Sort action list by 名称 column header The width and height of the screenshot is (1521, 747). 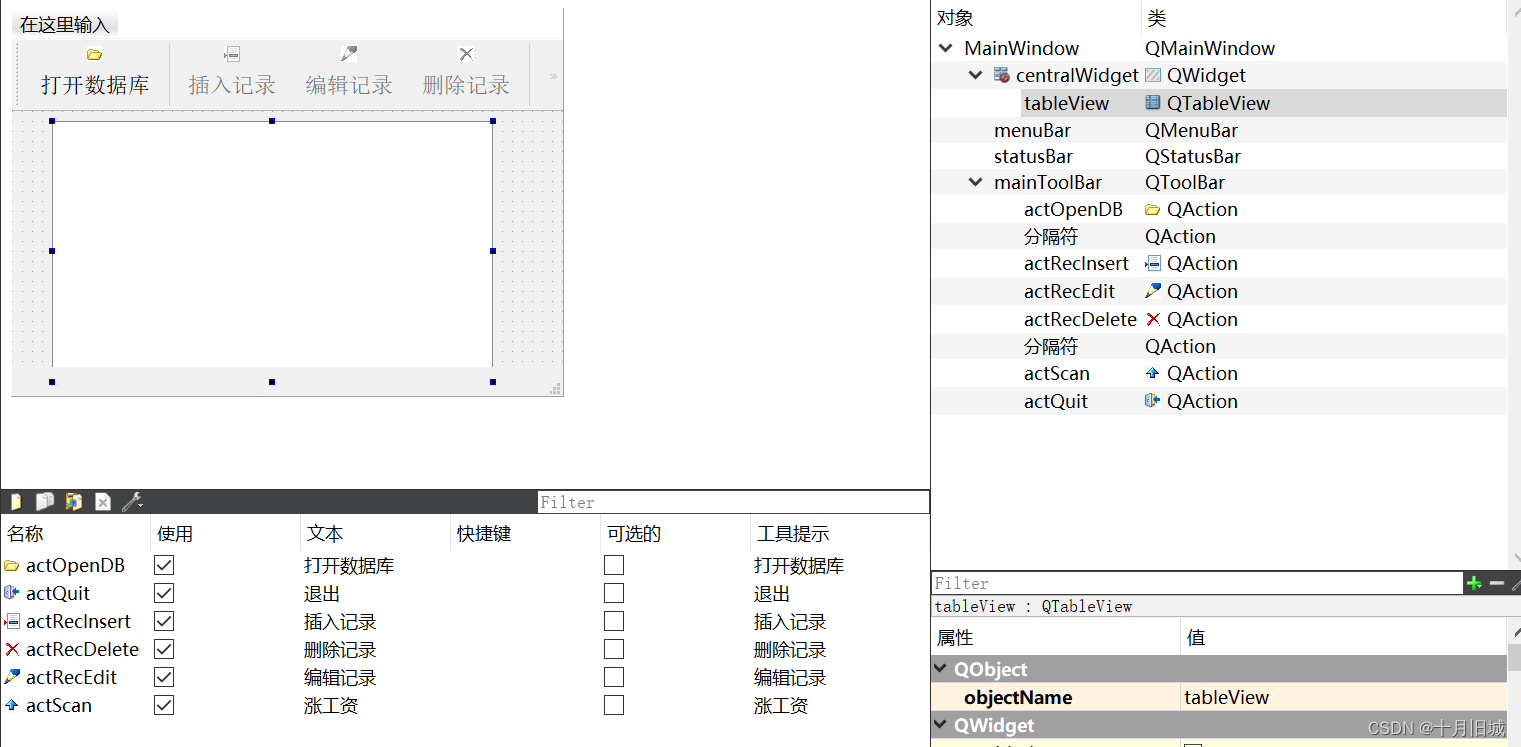pyautogui.click(x=75, y=534)
